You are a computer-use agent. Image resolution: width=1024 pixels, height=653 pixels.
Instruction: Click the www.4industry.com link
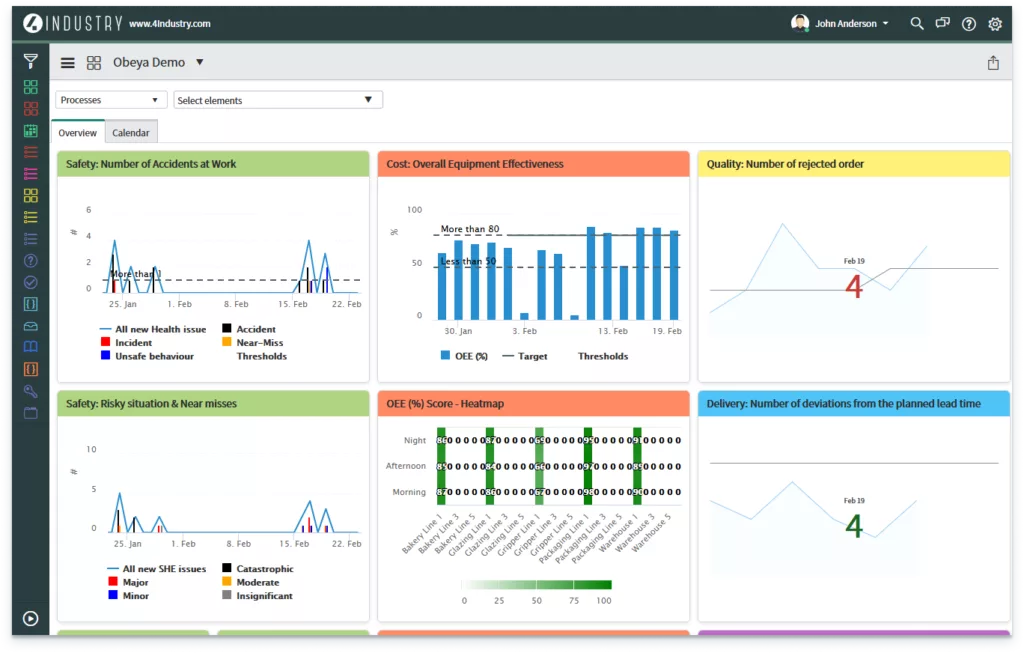point(170,24)
